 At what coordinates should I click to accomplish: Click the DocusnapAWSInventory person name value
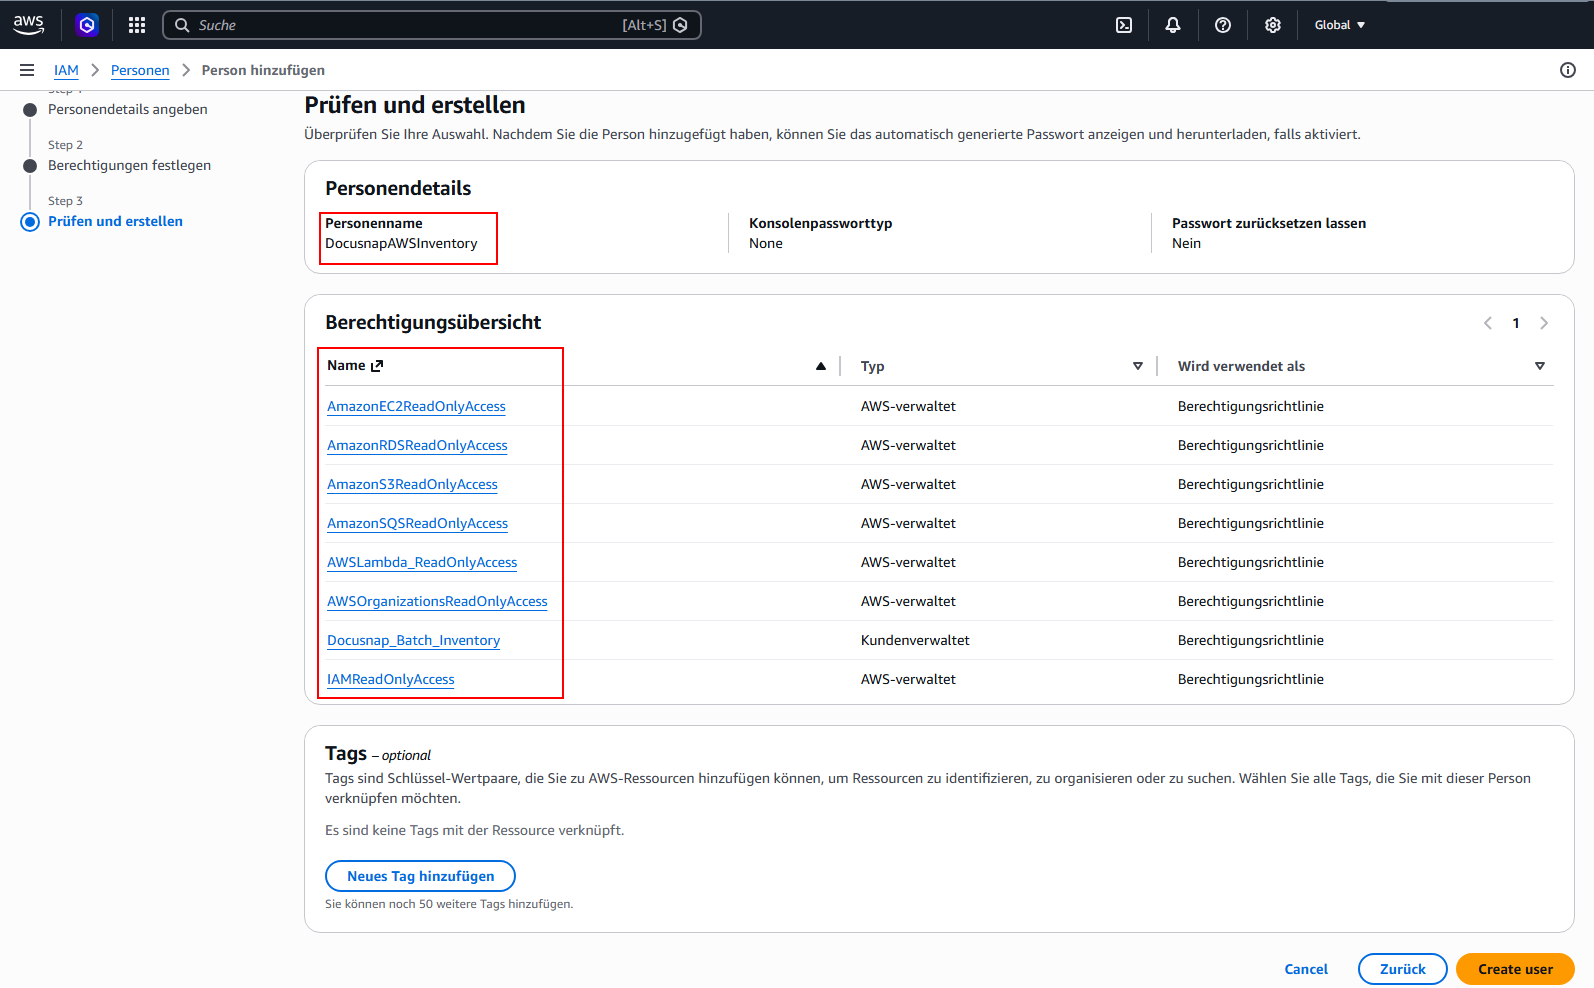point(401,243)
